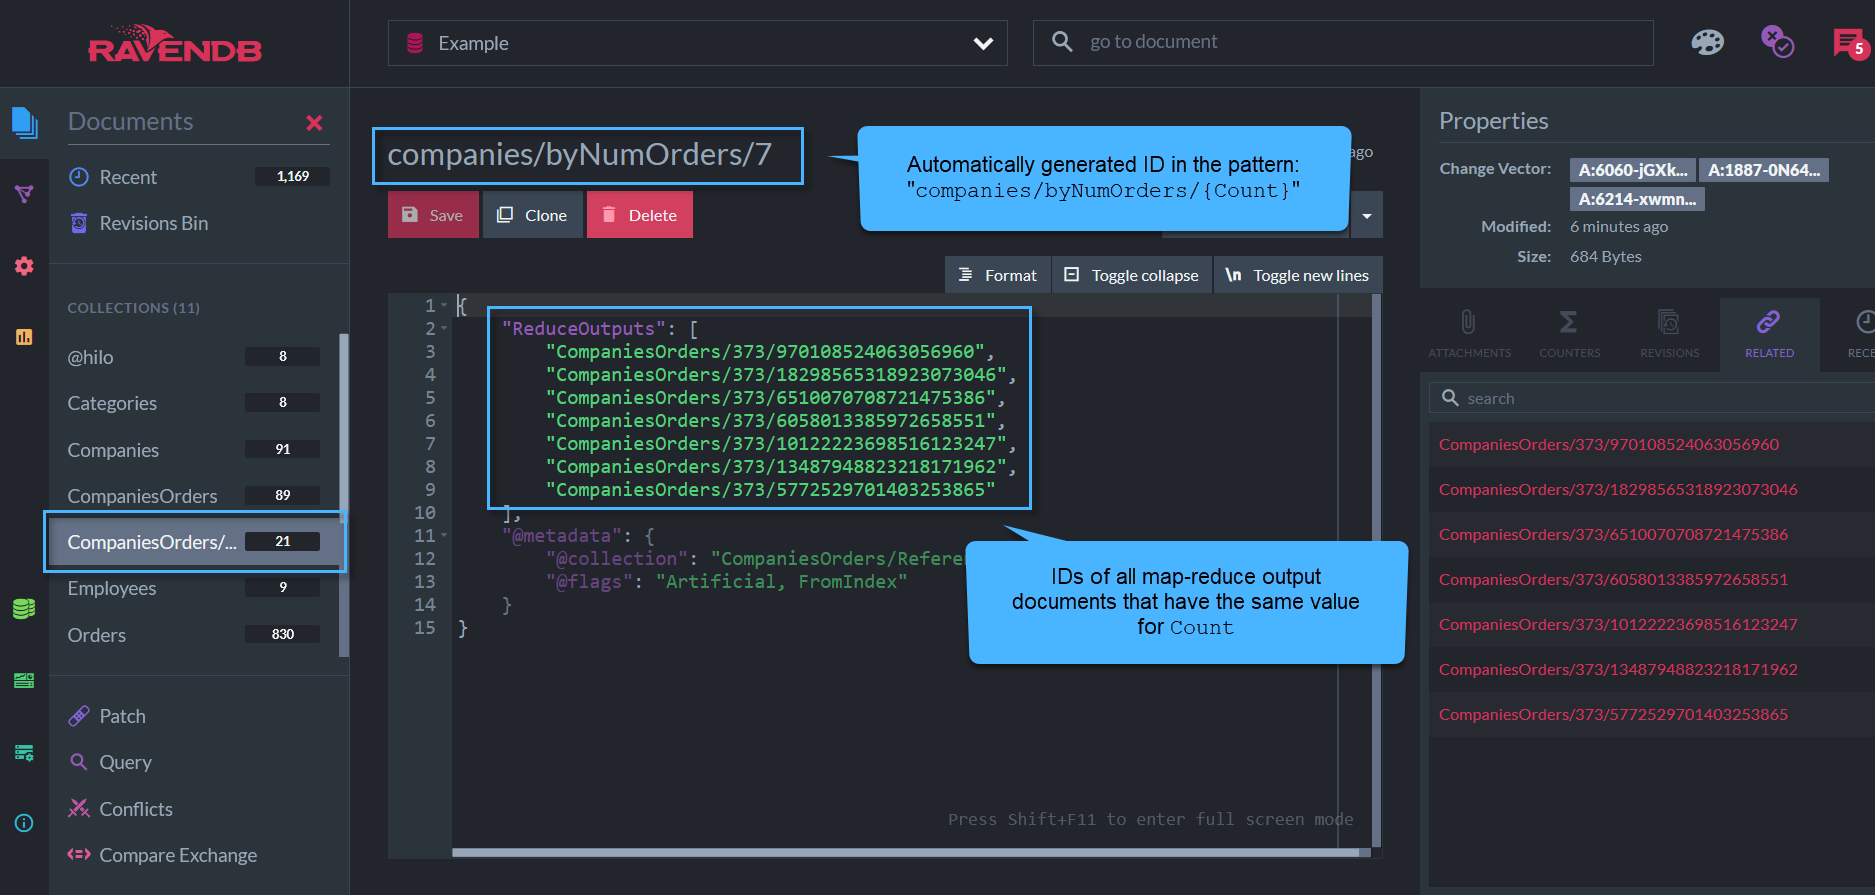Click change vector A:1887-0N64...

tap(1764, 170)
